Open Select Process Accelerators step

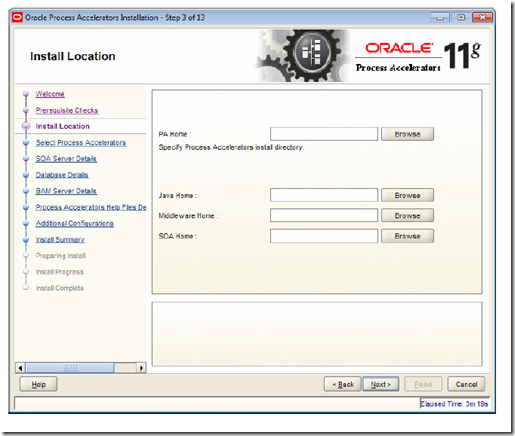(x=81, y=143)
